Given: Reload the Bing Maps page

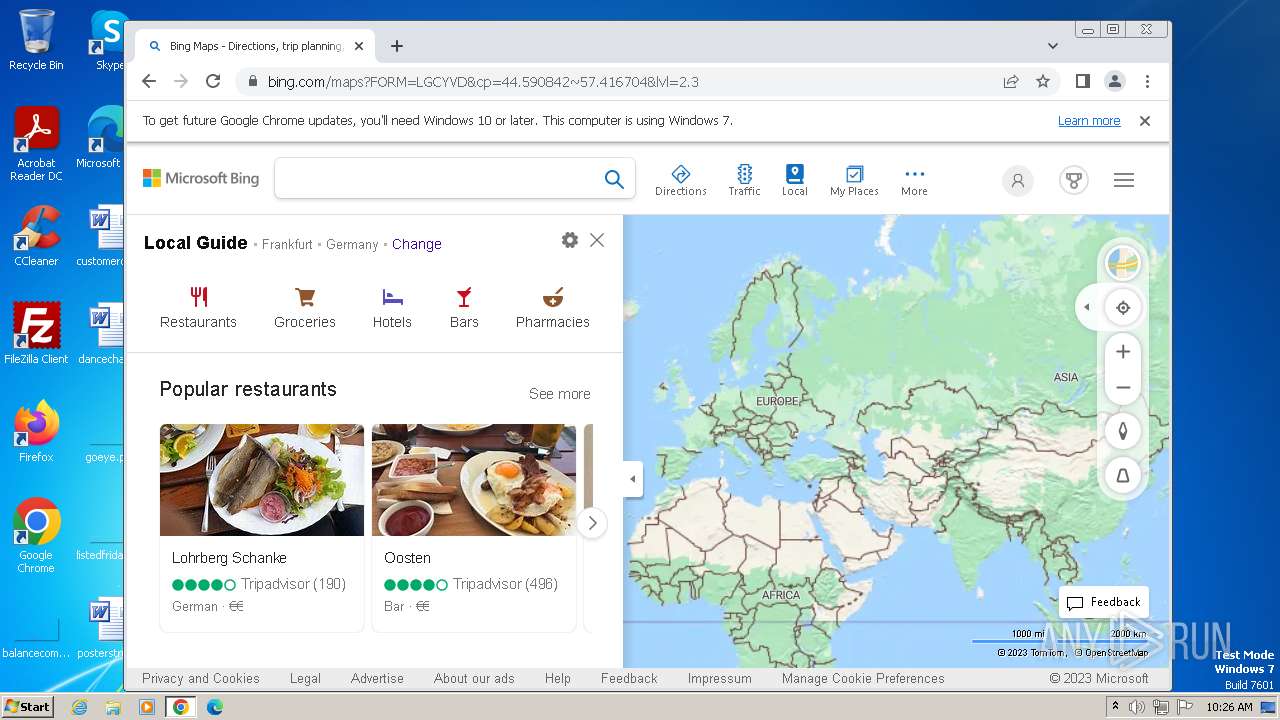Looking at the screenshot, I should tap(213, 82).
